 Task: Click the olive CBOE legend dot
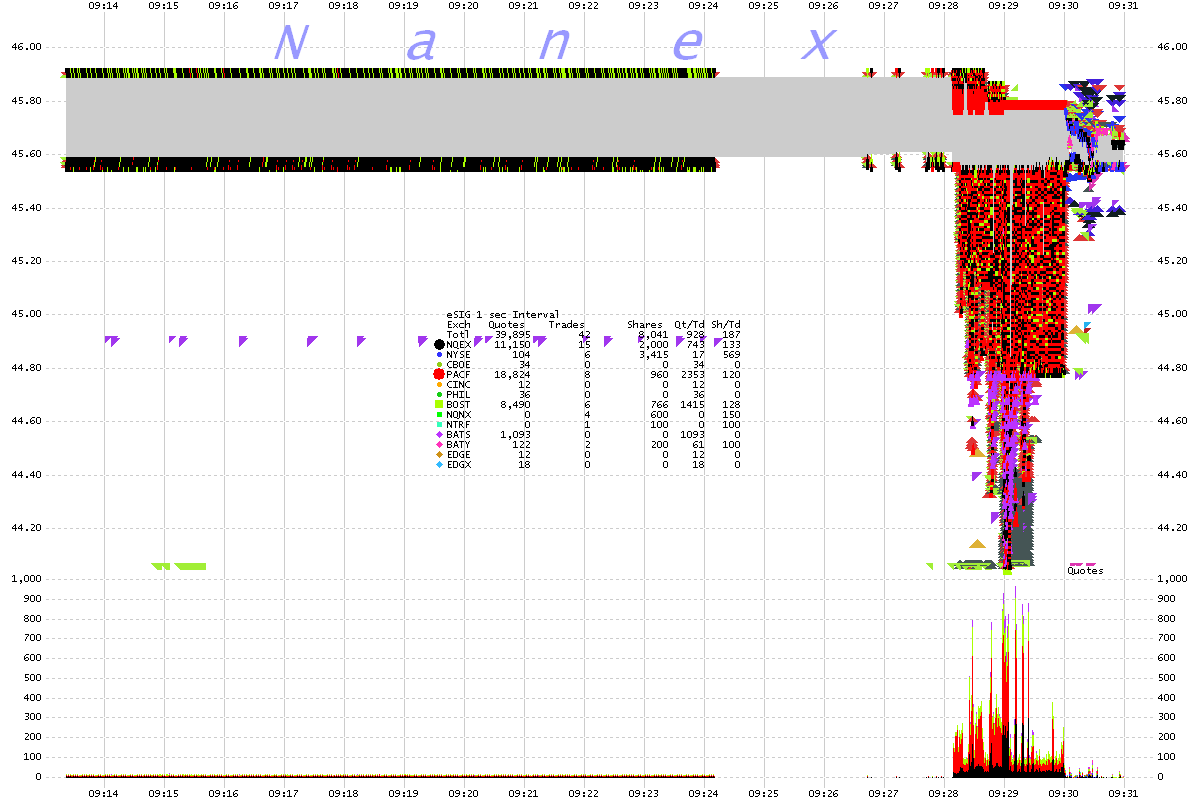(x=439, y=364)
